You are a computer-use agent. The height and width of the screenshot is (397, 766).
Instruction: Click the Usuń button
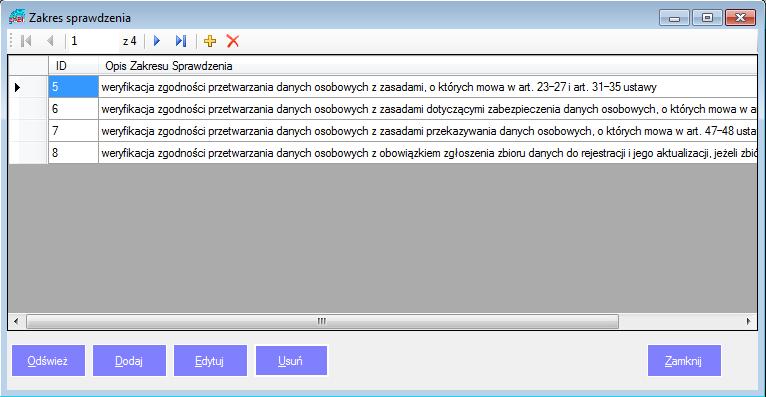point(291,361)
